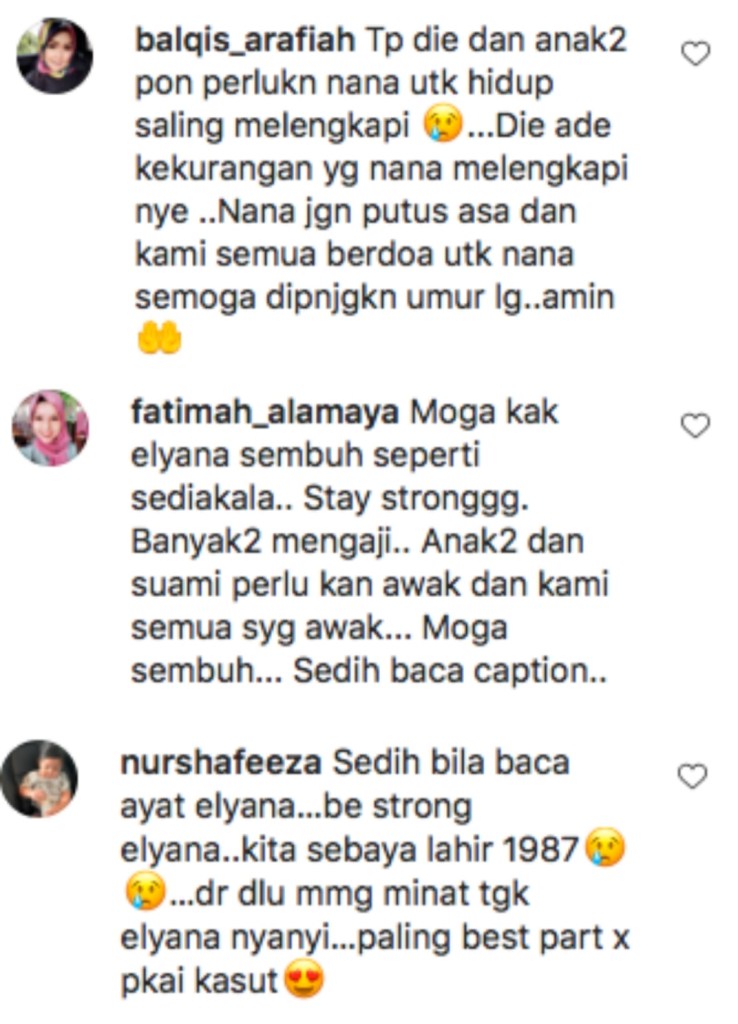The image size is (738, 1024).
Task: Click 'paling best part x' comment text
Action: click(x=494, y=938)
